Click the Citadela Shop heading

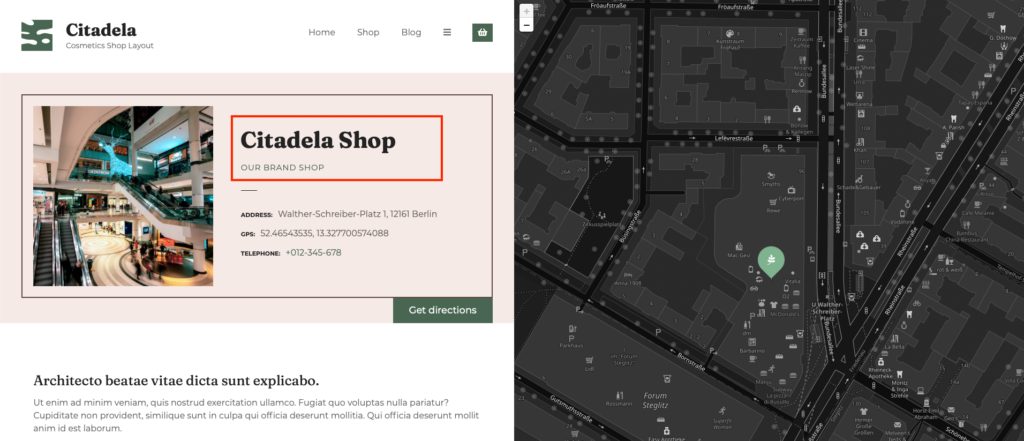(x=318, y=141)
